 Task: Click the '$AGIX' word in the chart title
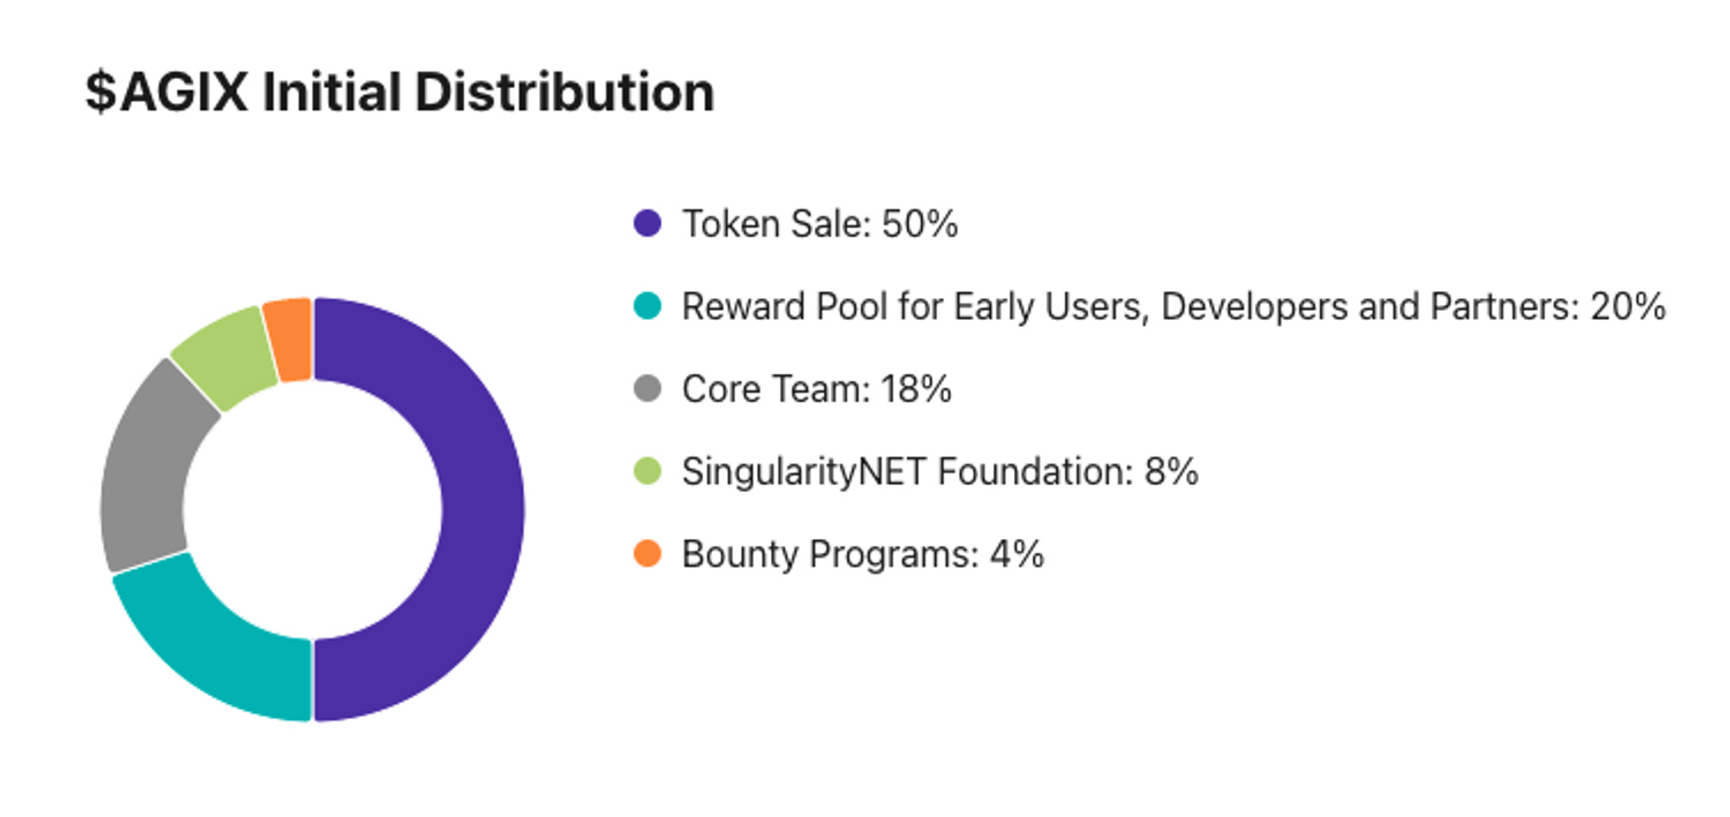tap(166, 92)
